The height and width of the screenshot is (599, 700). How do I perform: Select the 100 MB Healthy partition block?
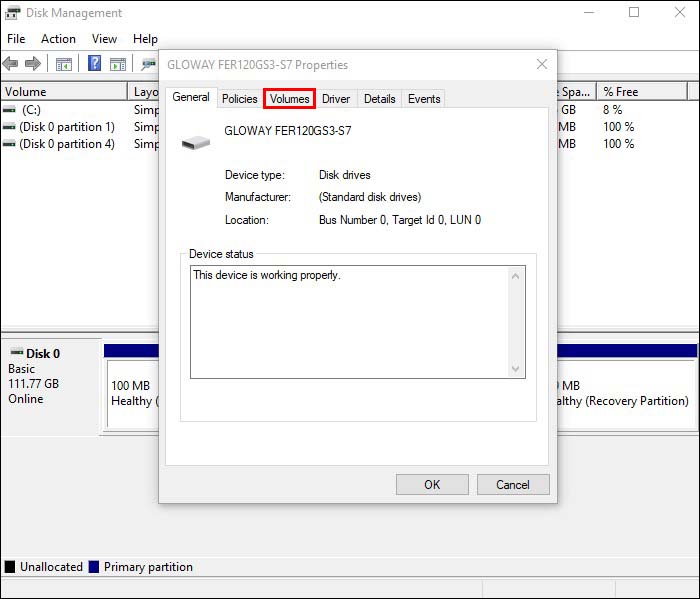tap(133, 393)
